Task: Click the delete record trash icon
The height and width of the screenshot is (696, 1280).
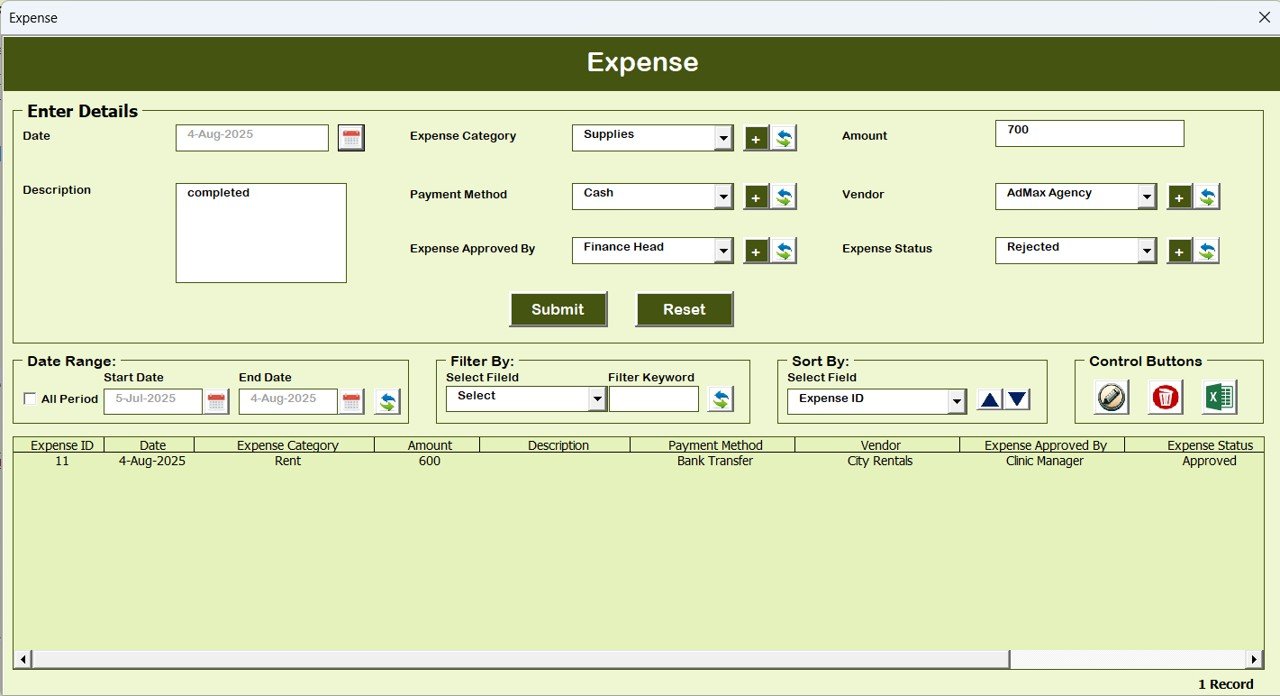Action: click(x=1165, y=397)
